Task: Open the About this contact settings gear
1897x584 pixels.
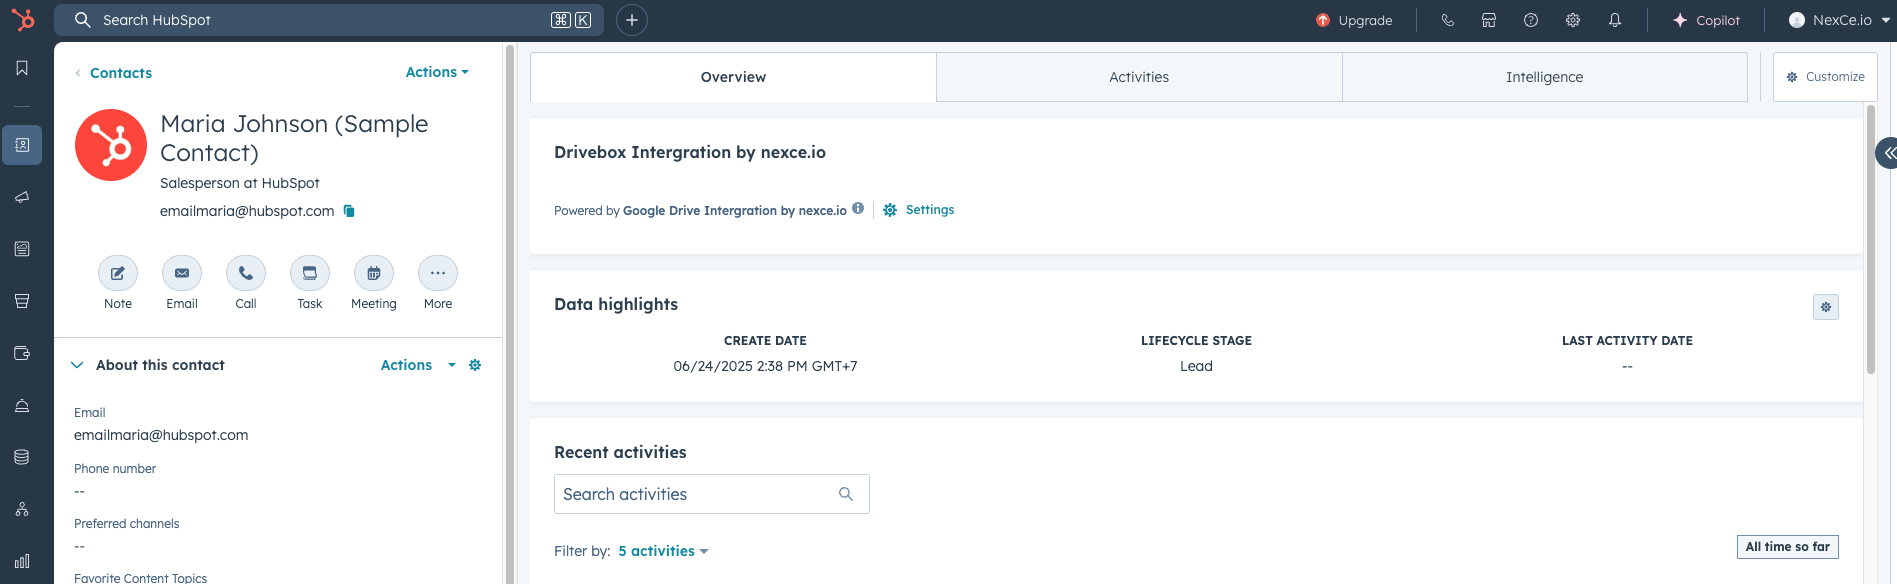Action: [475, 365]
